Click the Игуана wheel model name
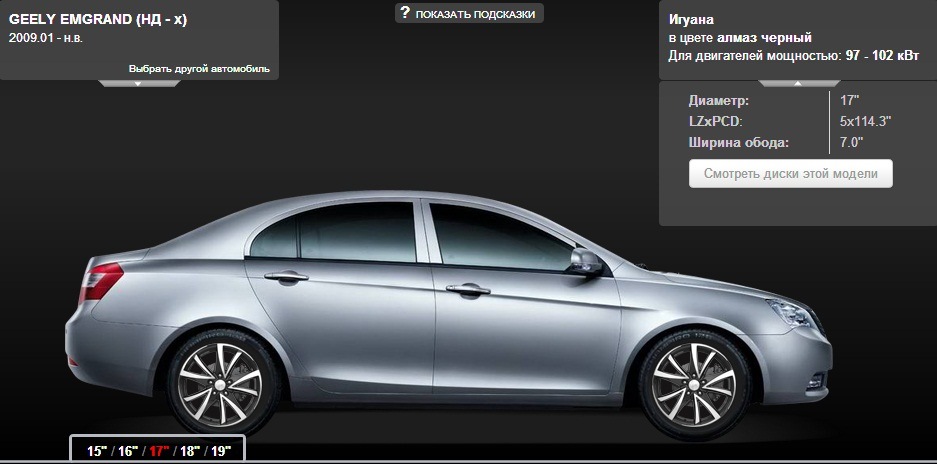This screenshot has width=937, height=464. point(691,20)
